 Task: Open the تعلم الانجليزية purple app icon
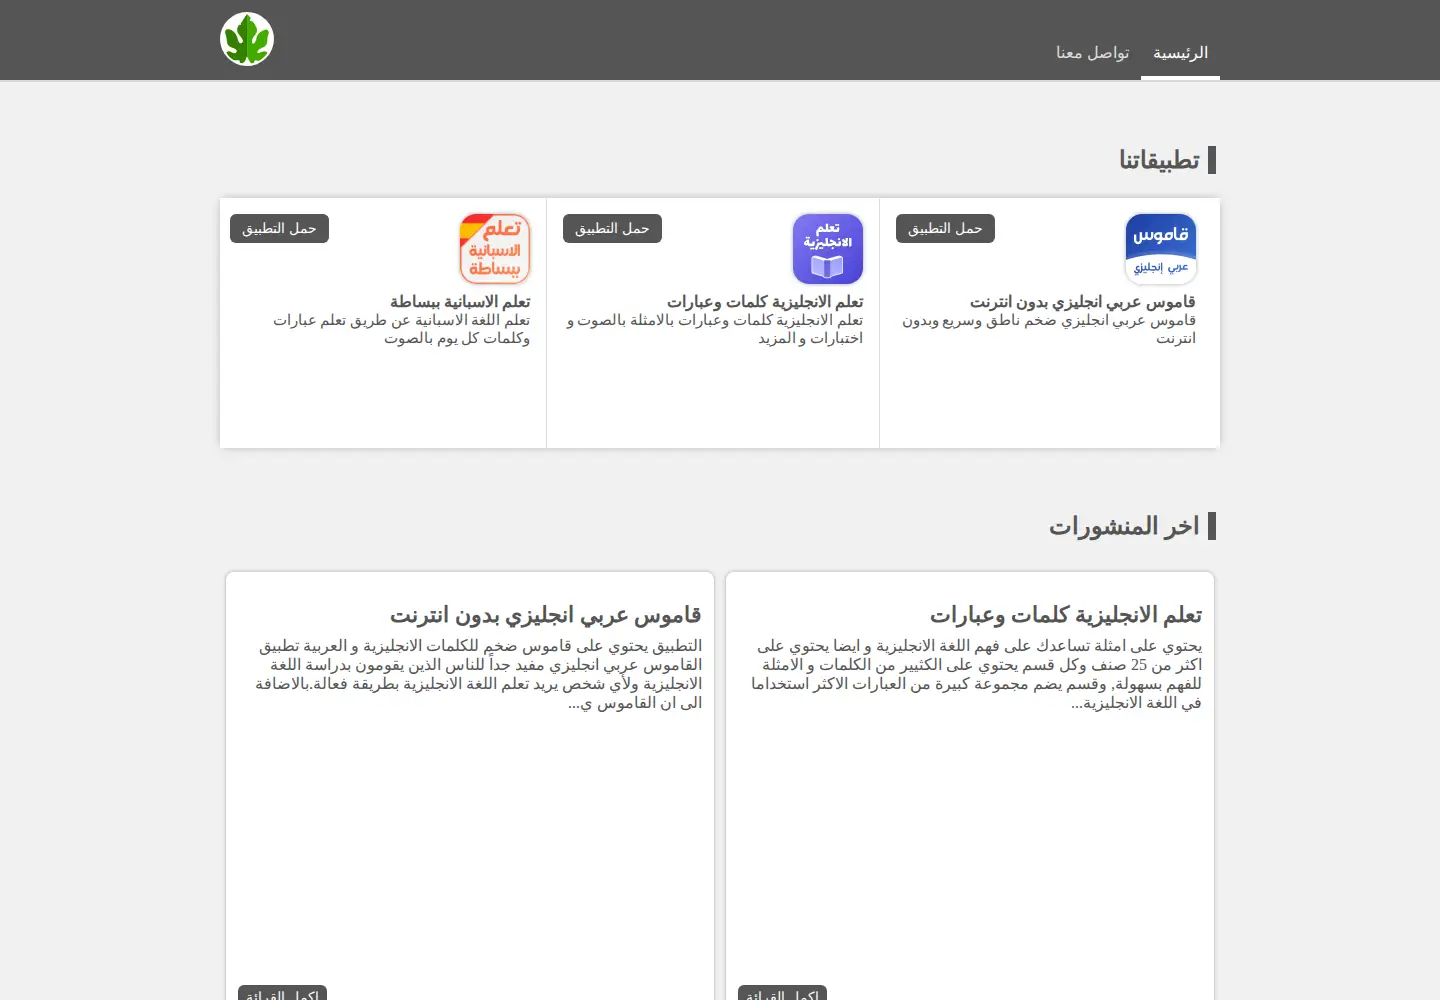827,249
